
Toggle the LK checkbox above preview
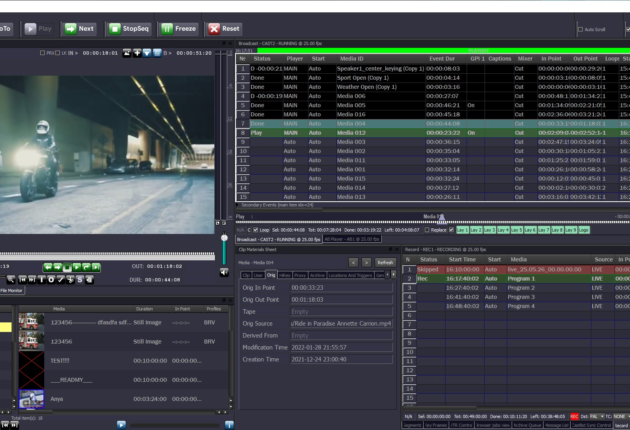tap(57, 53)
